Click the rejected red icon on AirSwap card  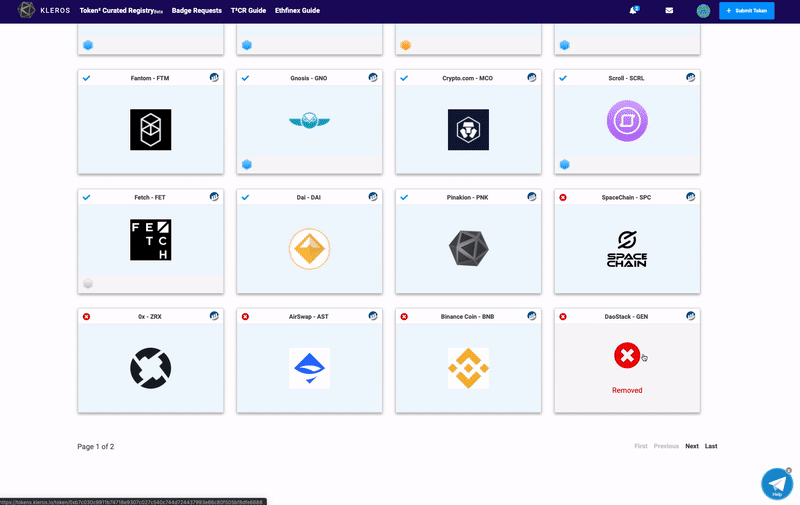[x=245, y=317]
